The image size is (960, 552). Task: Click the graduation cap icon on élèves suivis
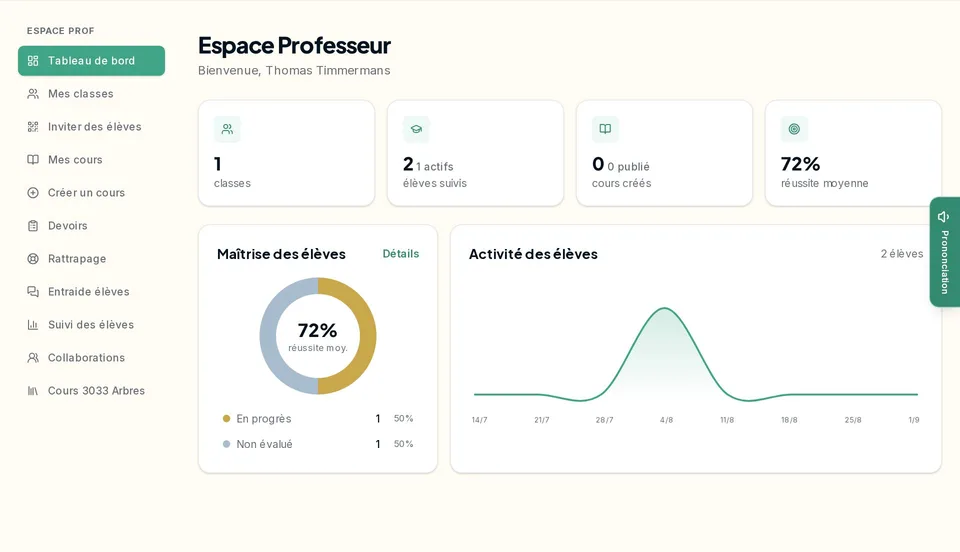click(416, 129)
